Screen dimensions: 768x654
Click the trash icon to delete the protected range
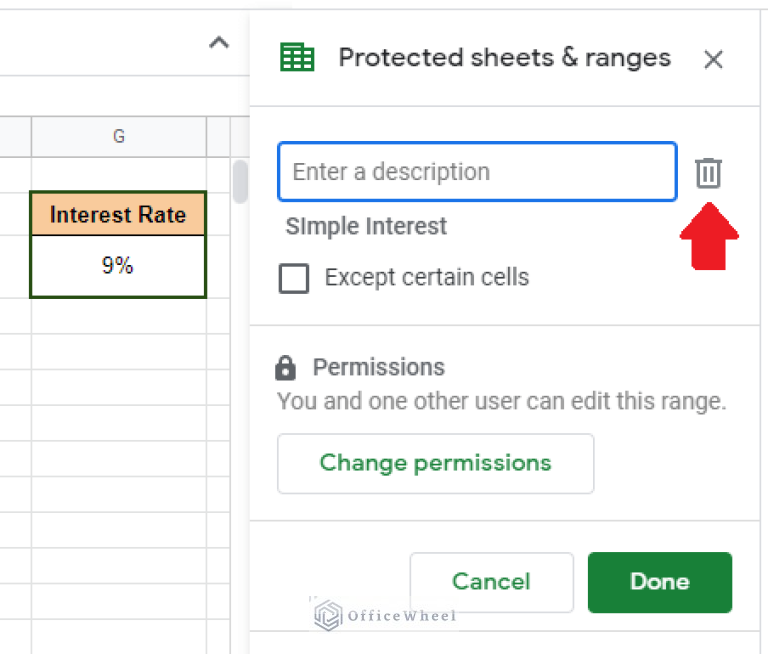tap(708, 173)
